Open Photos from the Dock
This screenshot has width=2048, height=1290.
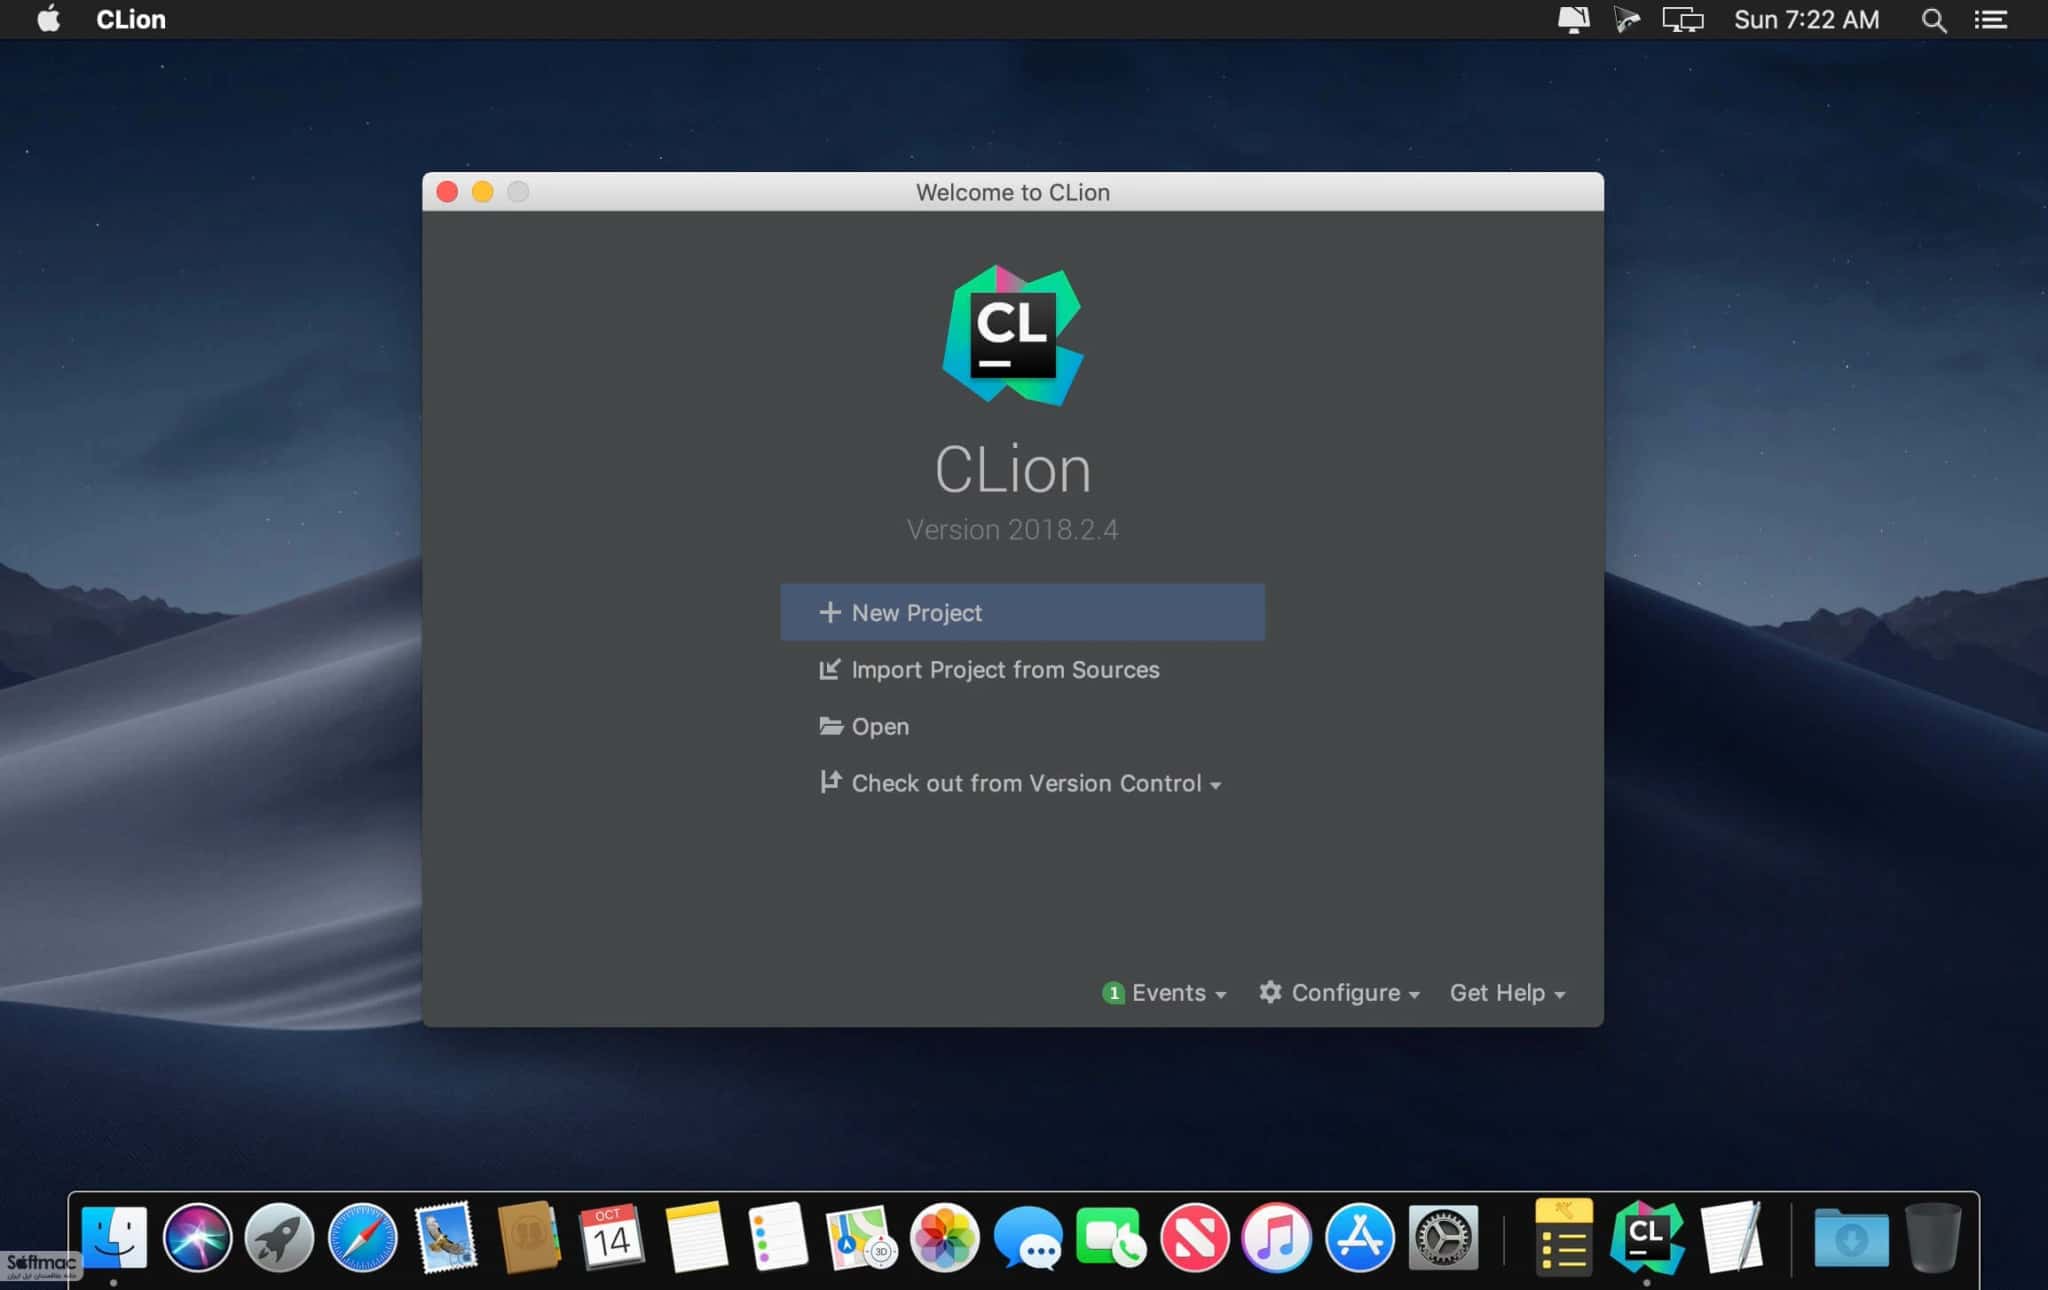pyautogui.click(x=944, y=1238)
